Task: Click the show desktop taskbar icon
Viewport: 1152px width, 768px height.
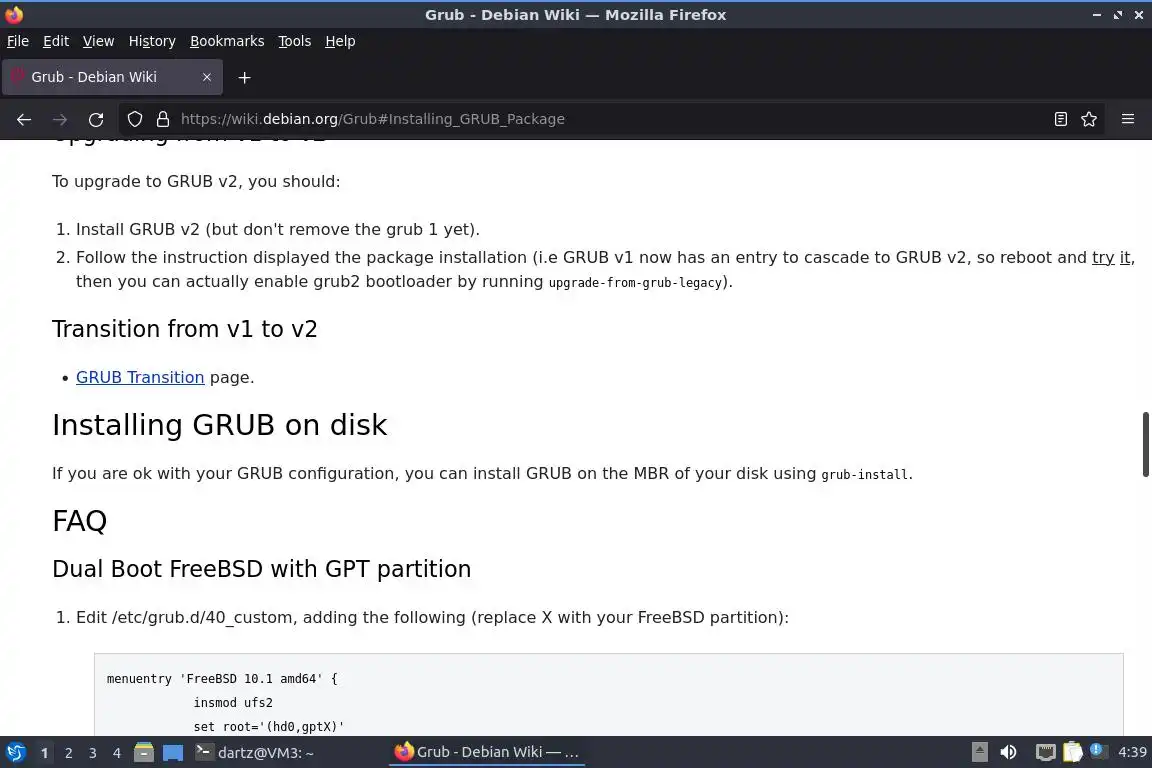Action: point(173,753)
